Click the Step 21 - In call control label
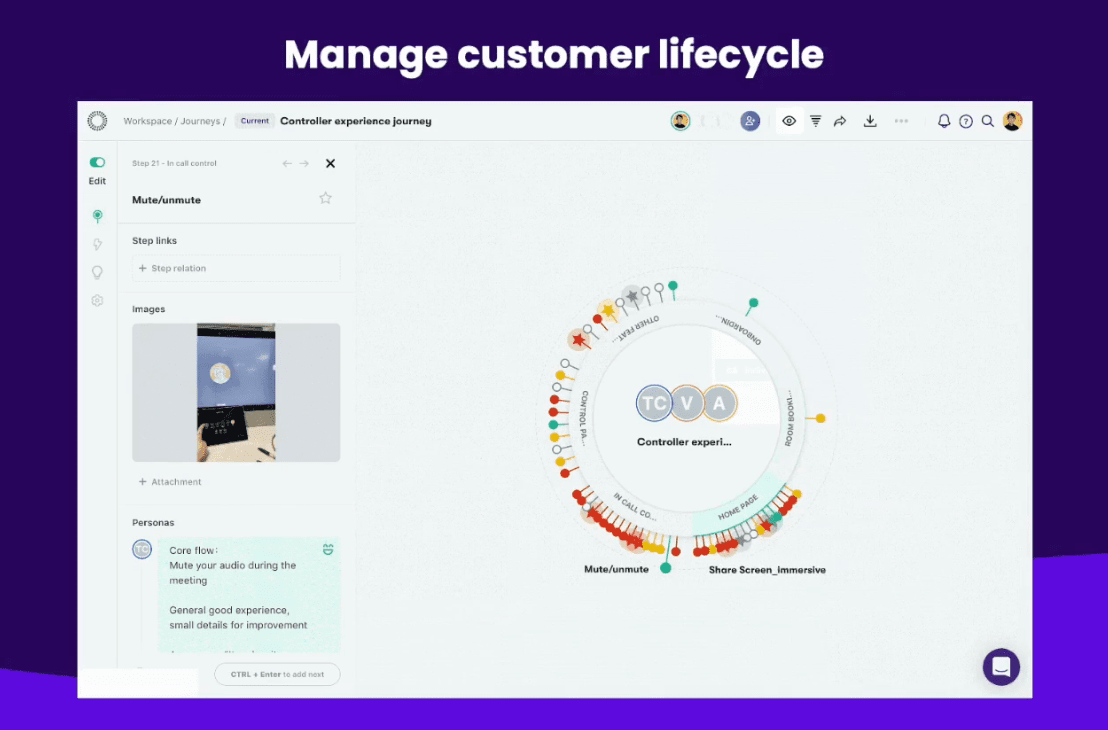Viewport: 1108px width, 730px height. pos(174,163)
